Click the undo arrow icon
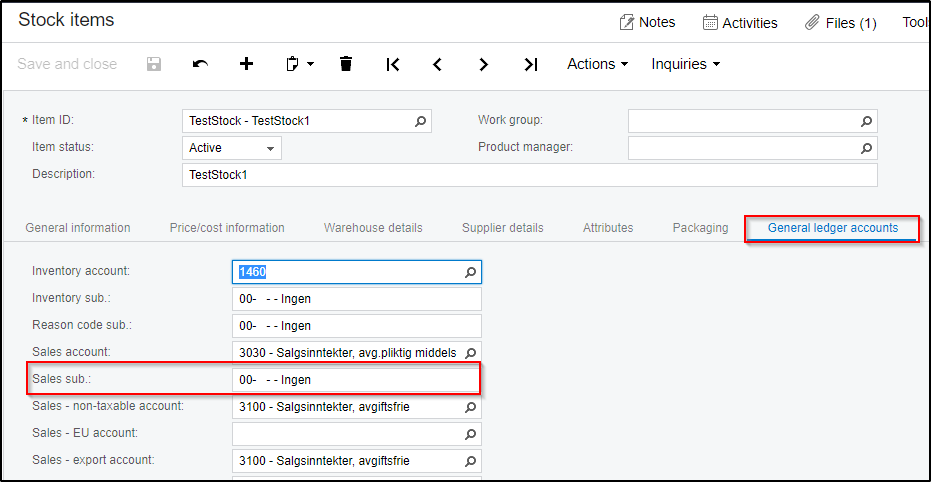This screenshot has height=482, width=931. coord(200,64)
